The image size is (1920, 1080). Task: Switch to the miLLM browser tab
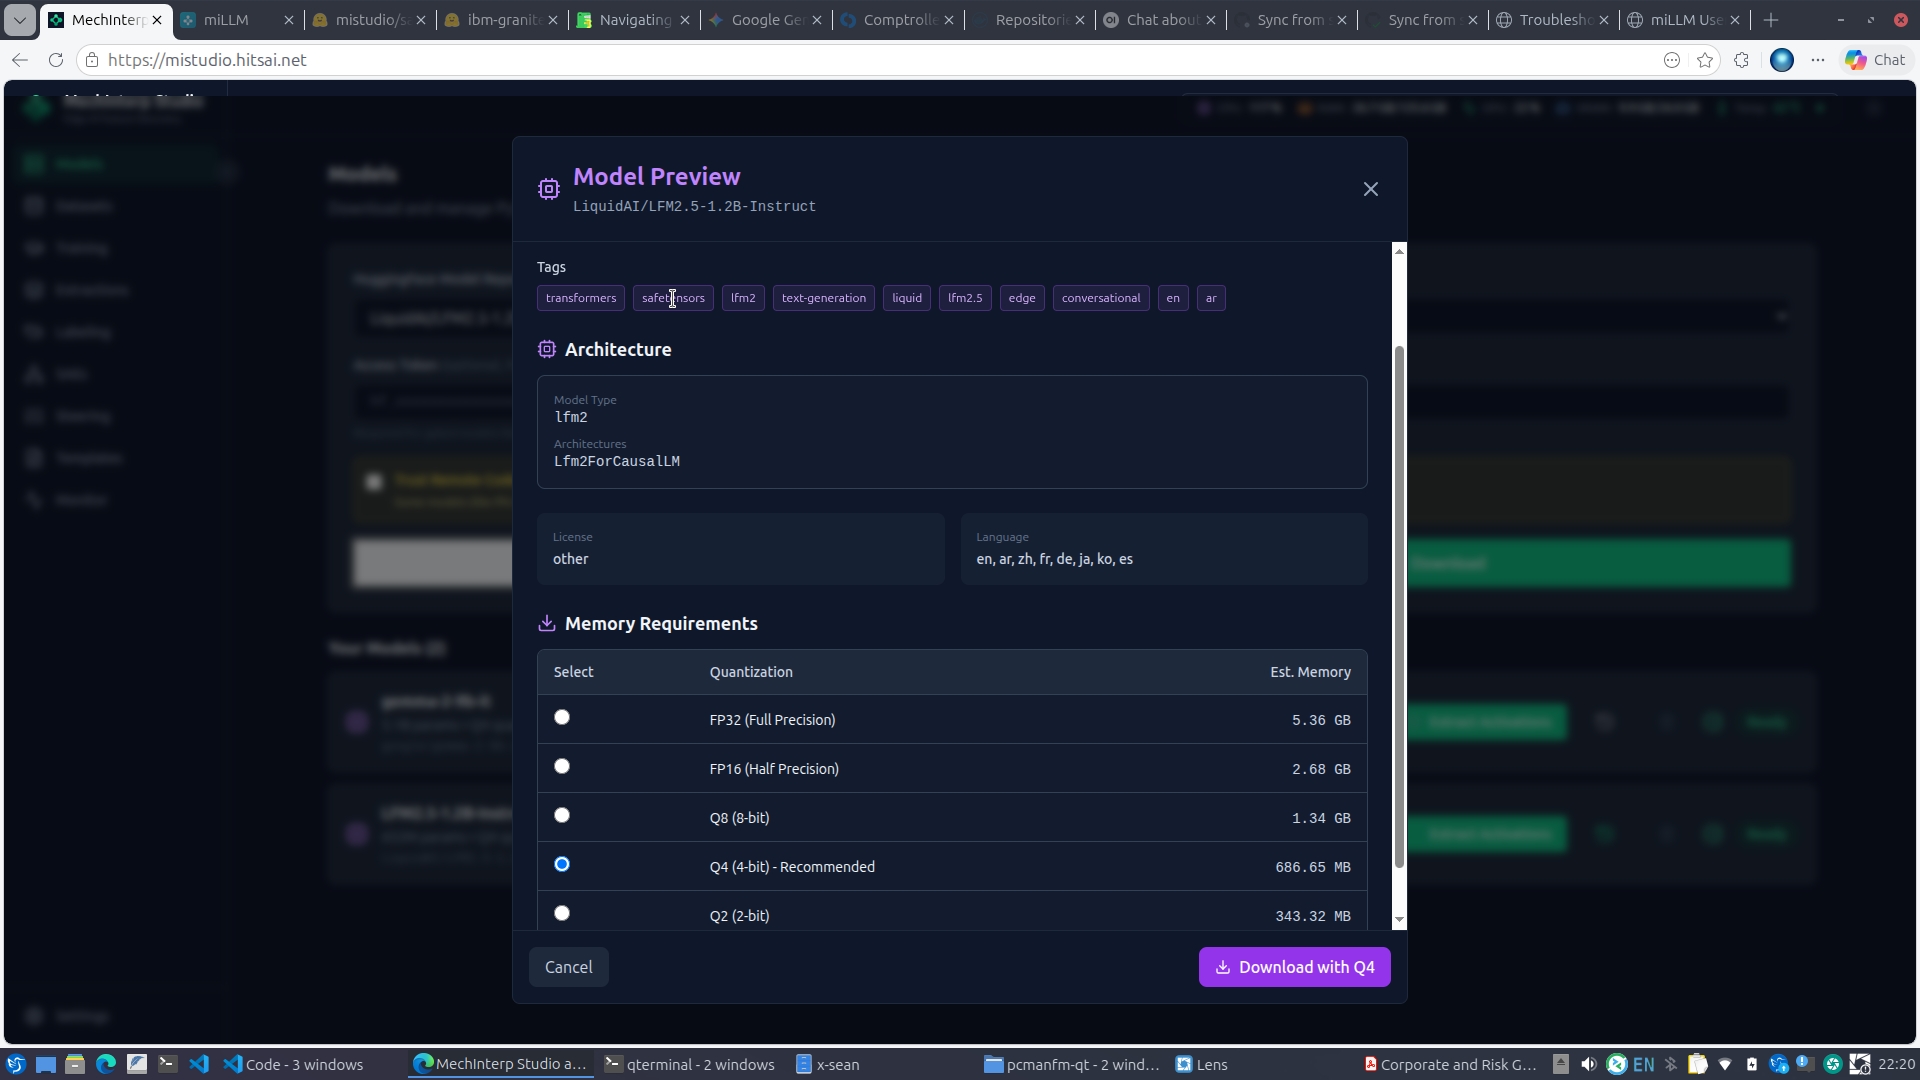point(237,20)
